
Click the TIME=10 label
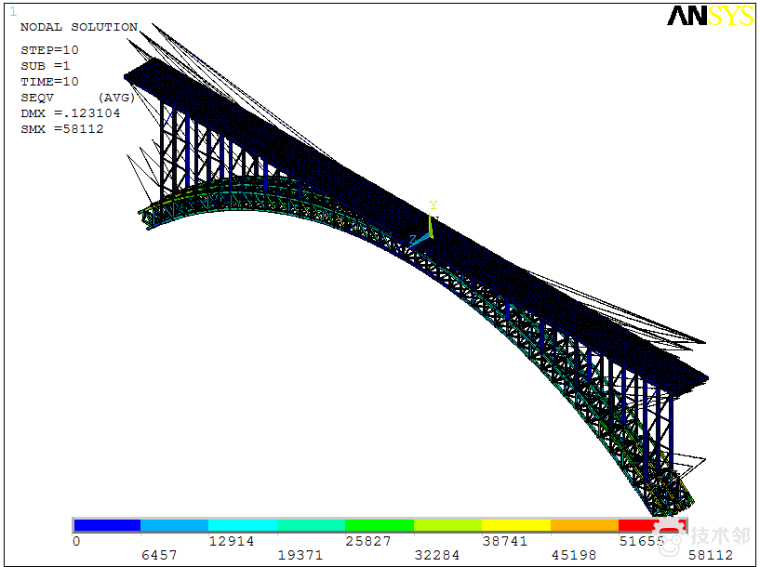(49, 82)
